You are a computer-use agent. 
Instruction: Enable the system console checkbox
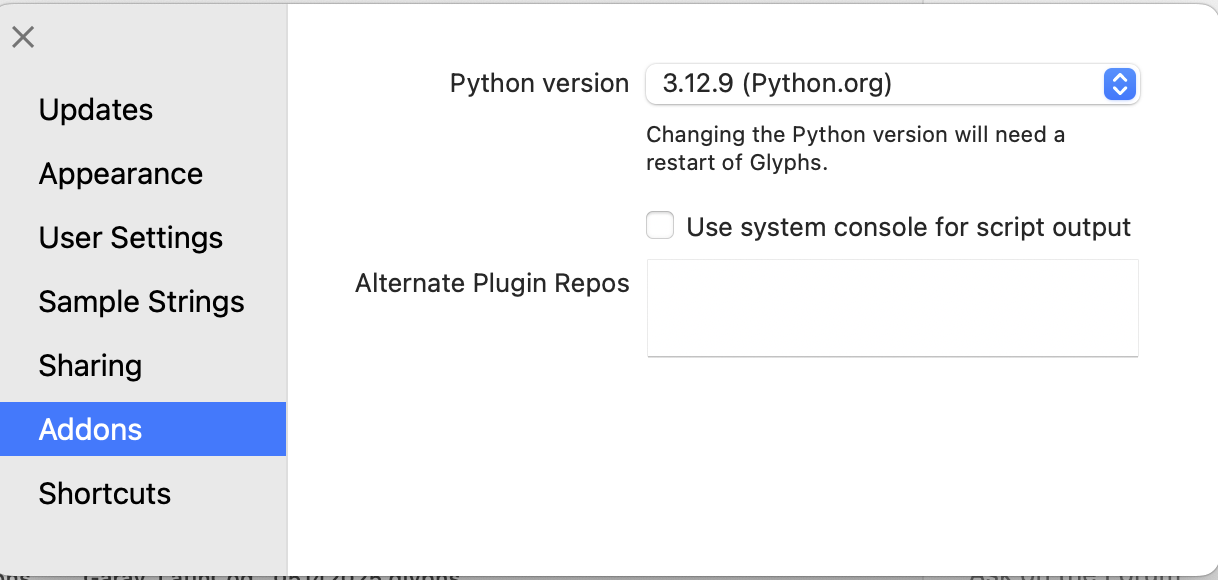[x=660, y=226]
